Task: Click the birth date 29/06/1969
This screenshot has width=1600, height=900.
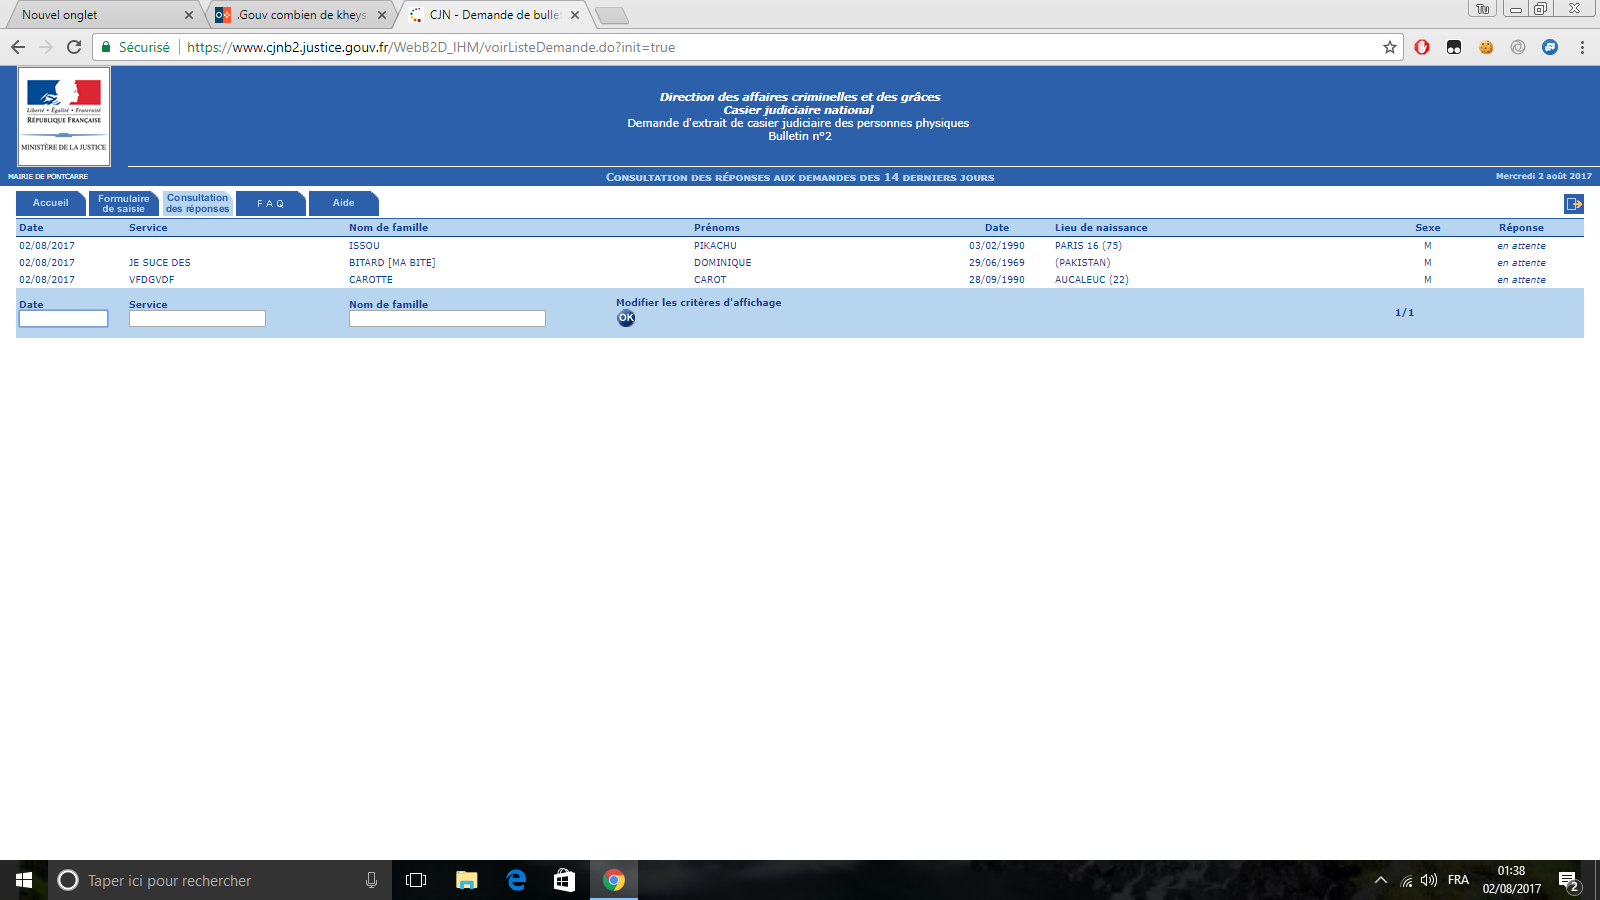Action: click(997, 263)
